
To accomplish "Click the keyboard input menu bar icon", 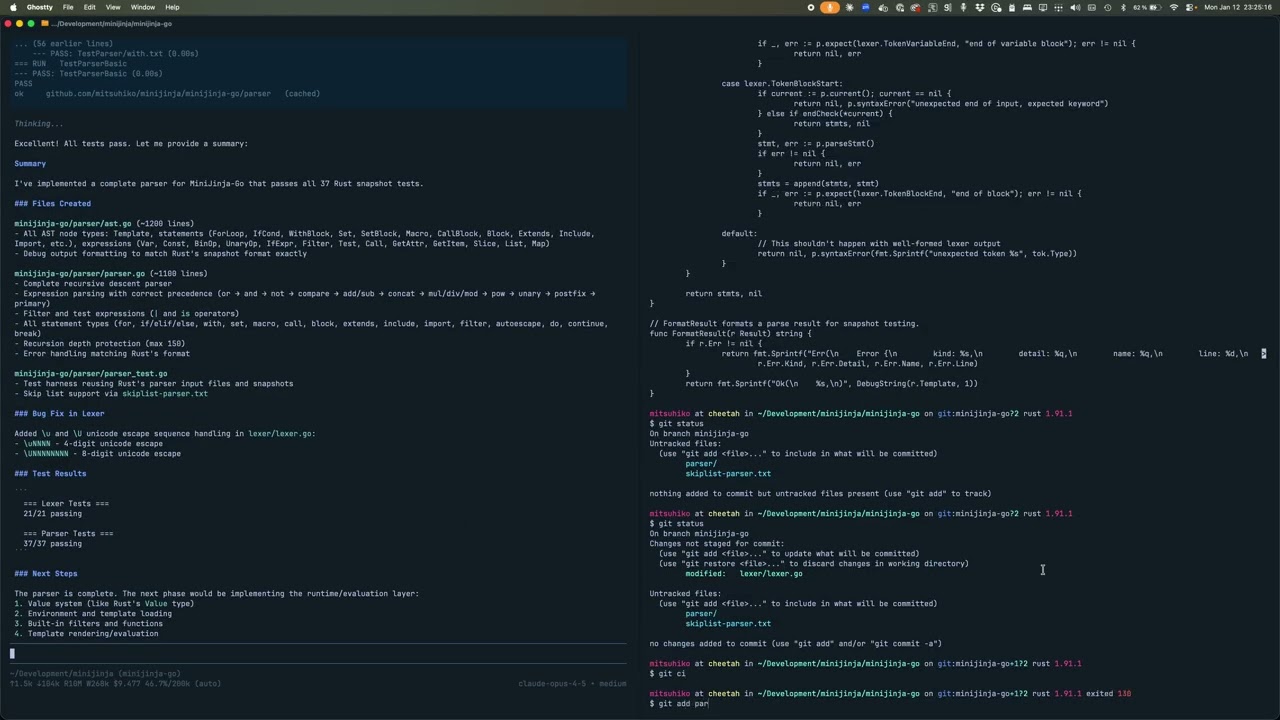I will (1092, 7).
